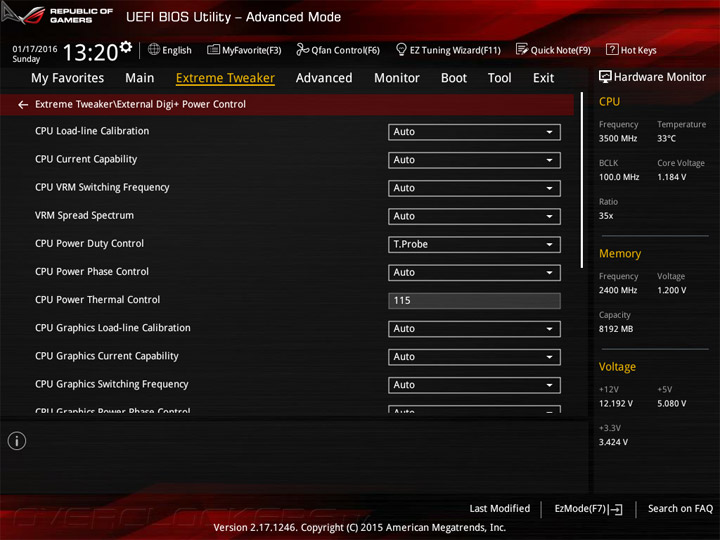Click Memory capacity value 8192 MB
Viewport: 720px width, 540px height.
point(616,329)
